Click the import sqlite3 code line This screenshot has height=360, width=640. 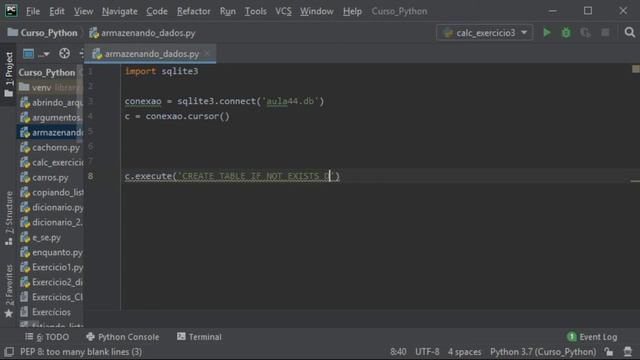point(161,71)
